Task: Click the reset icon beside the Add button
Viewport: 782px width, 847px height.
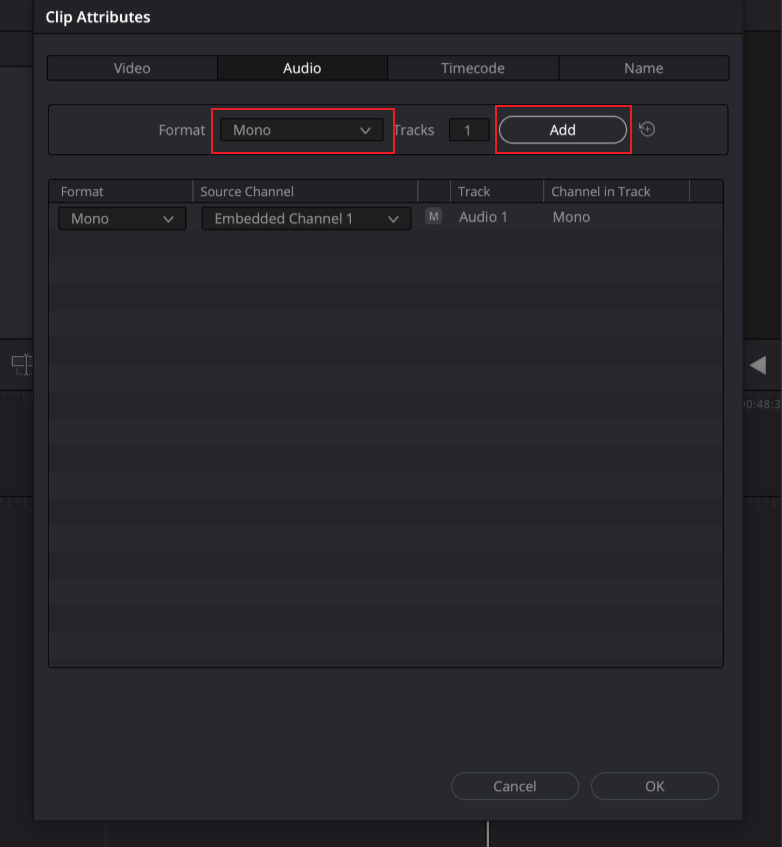Action: [x=647, y=130]
